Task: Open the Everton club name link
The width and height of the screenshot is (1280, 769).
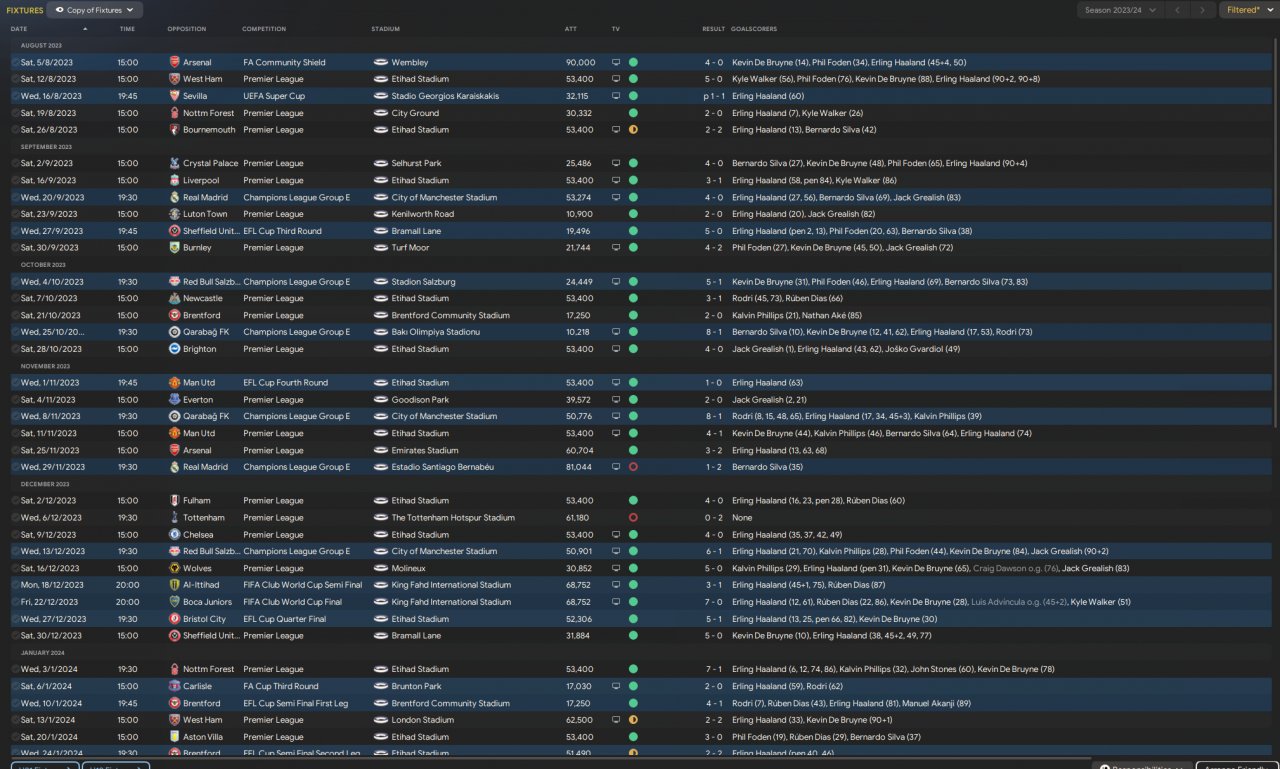Action: click(199, 400)
